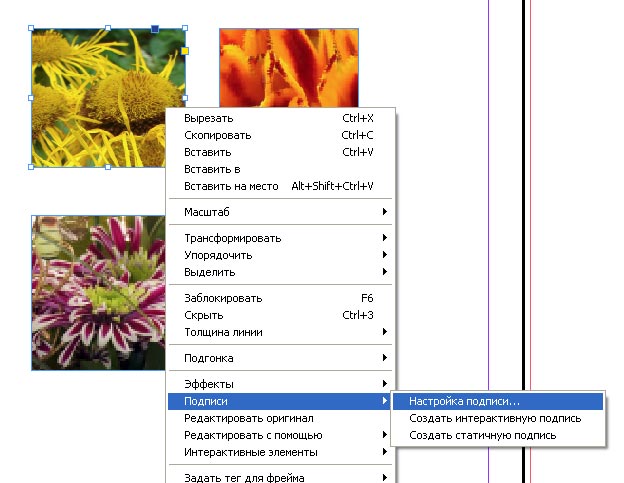Screen dimensions: 624x483
Task: Open Интерактивные элементы submenu
Action: tap(280, 452)
